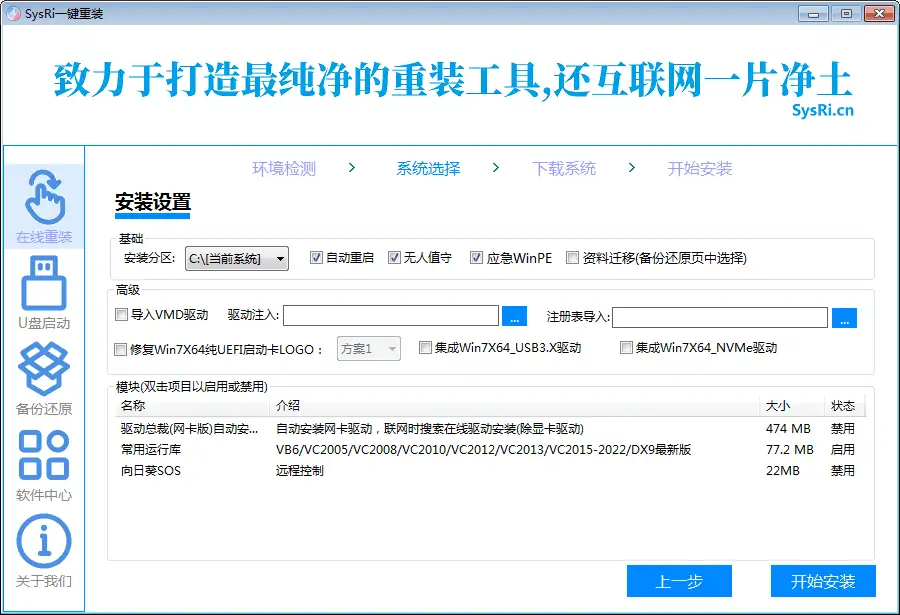
Task: Minimize the SysRi window
Action: pos(813,13)
